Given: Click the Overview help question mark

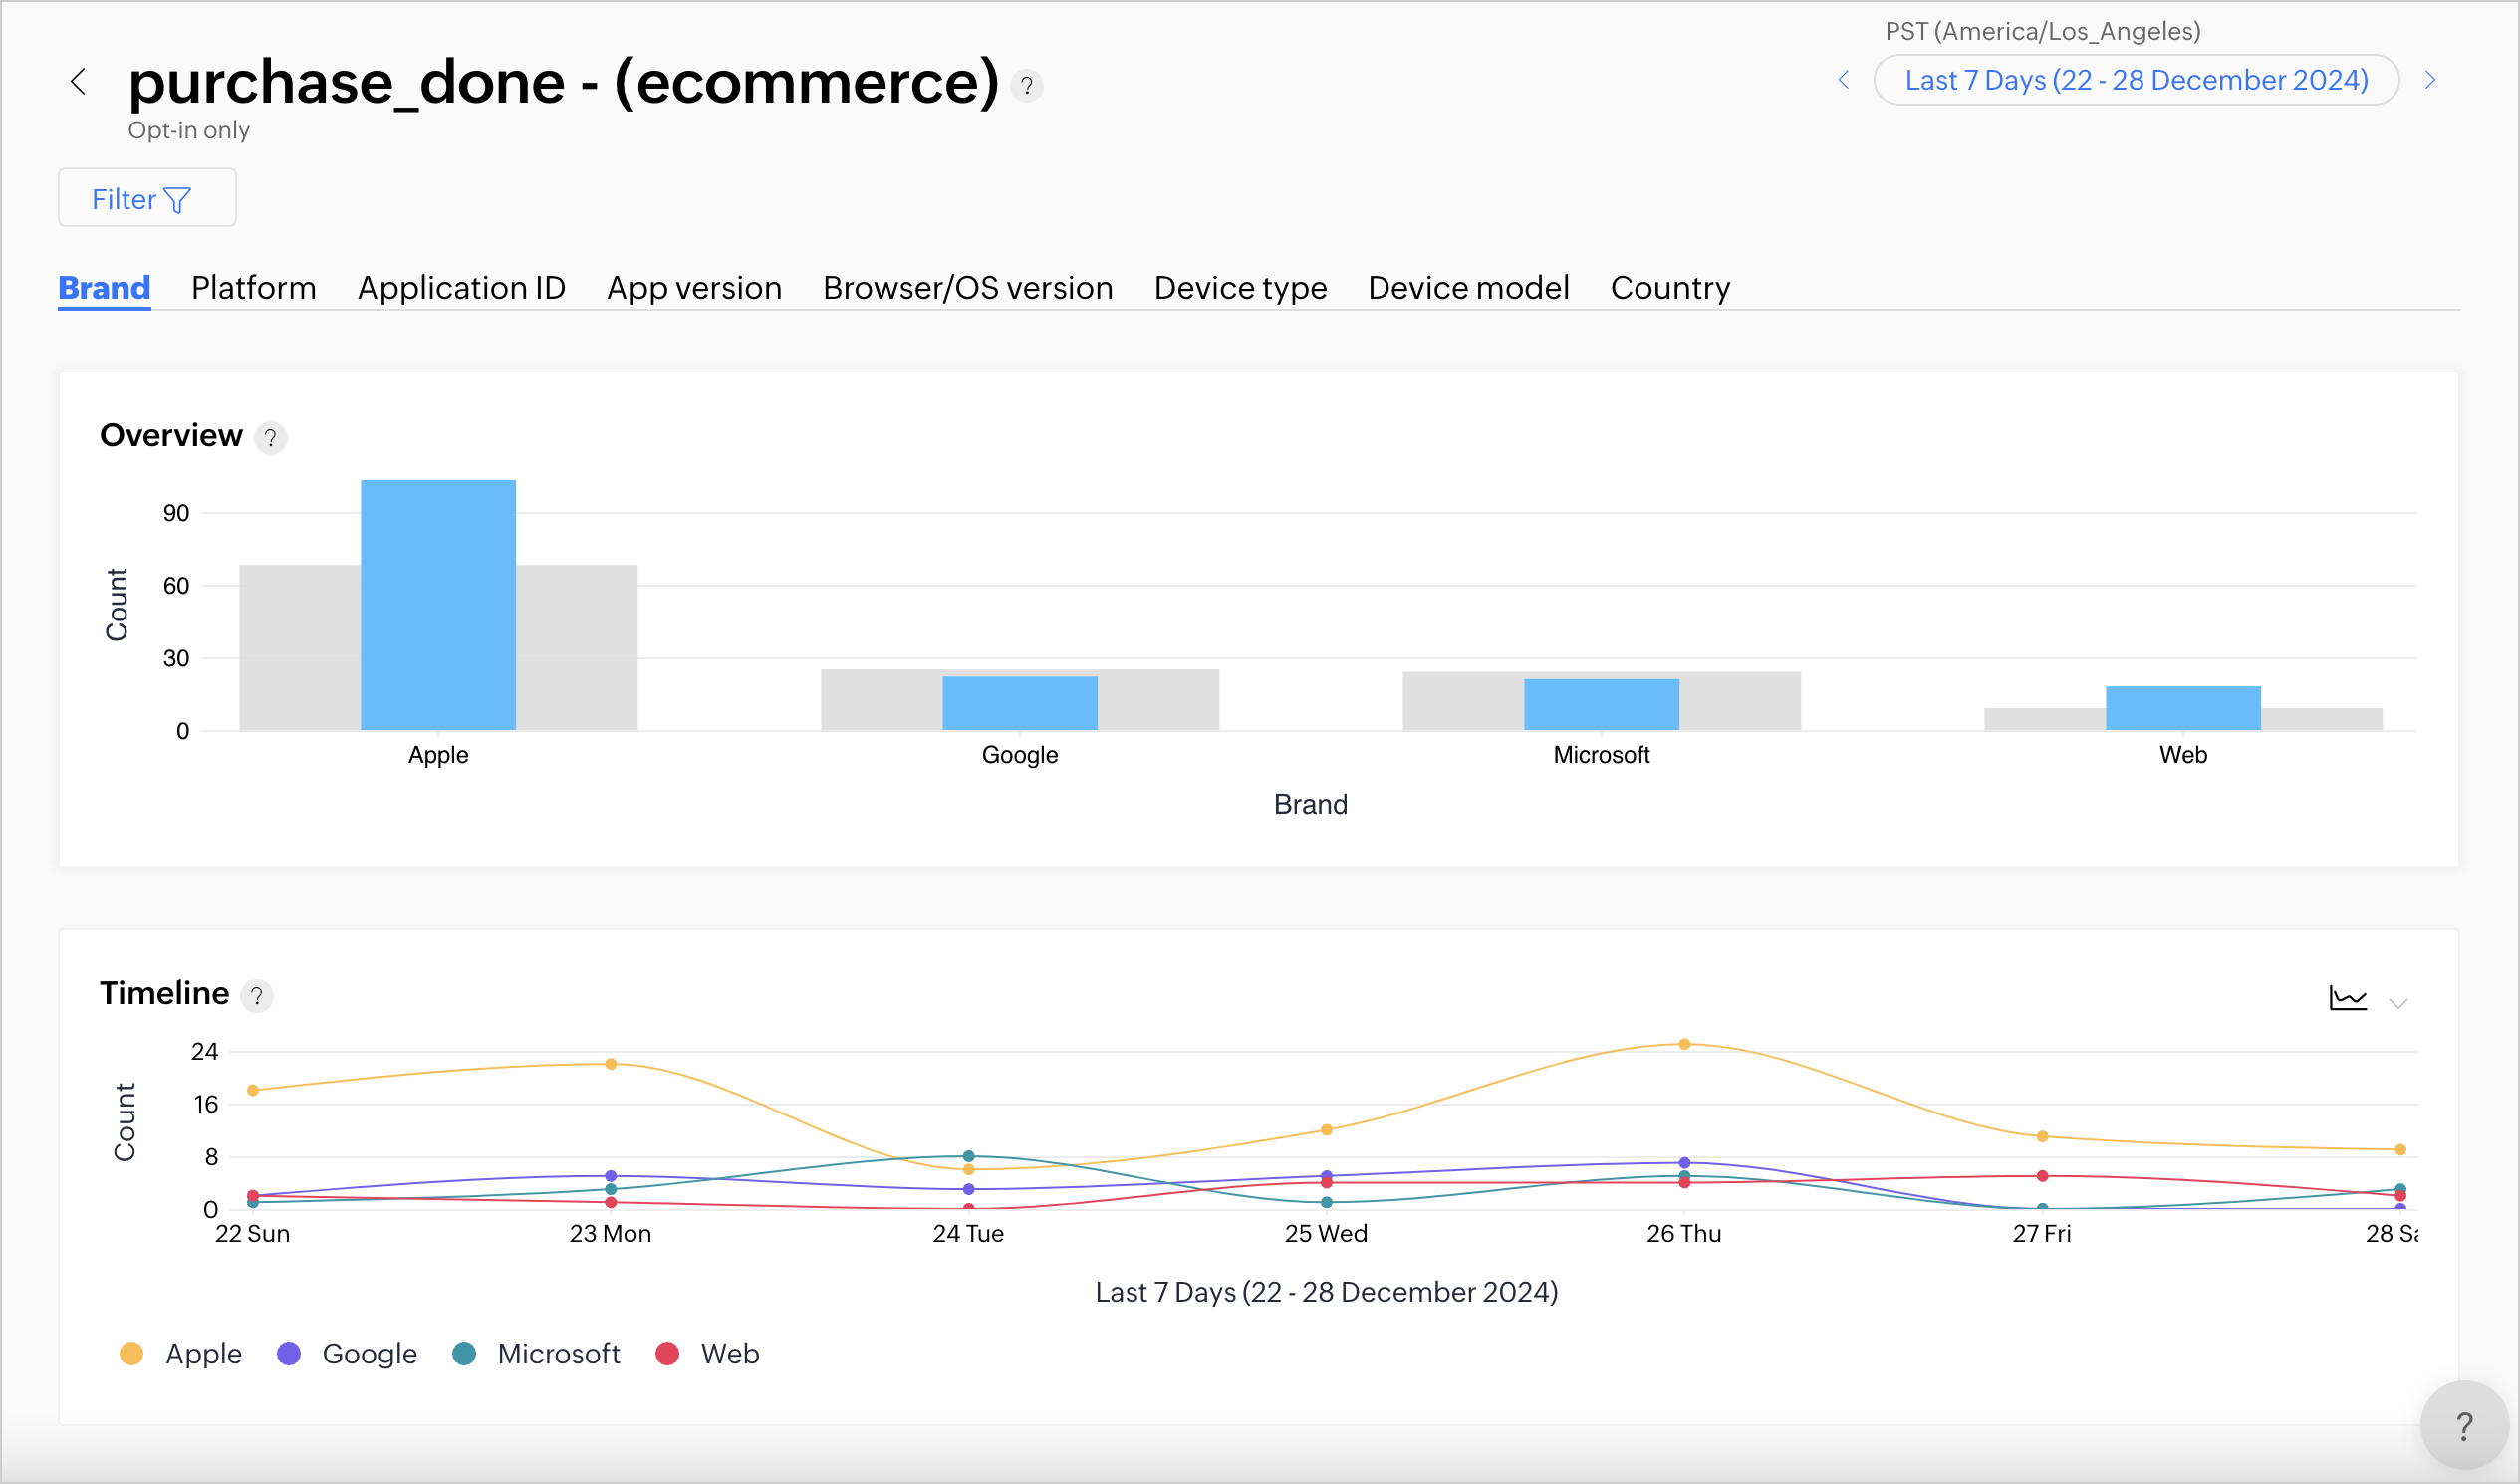Looking at the screenshot, I should coord(270,438).
